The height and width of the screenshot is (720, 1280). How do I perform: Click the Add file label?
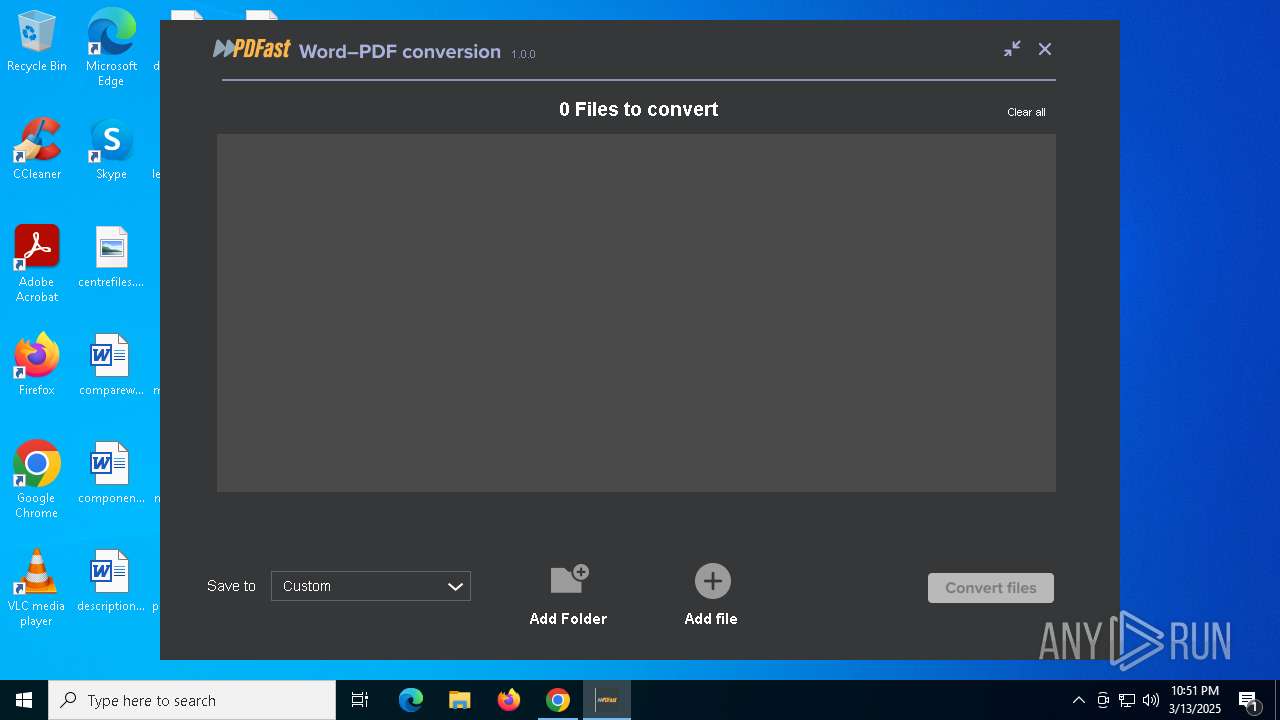click(x=711, y=619)
